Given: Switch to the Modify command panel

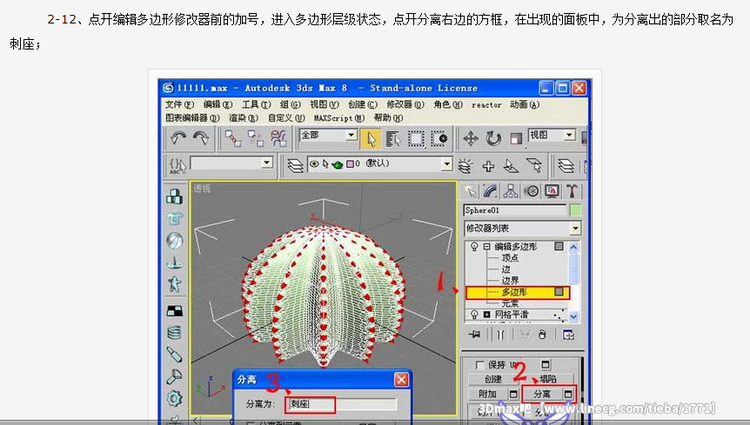Looking at the screenshot, I should (x=491, y=191).
